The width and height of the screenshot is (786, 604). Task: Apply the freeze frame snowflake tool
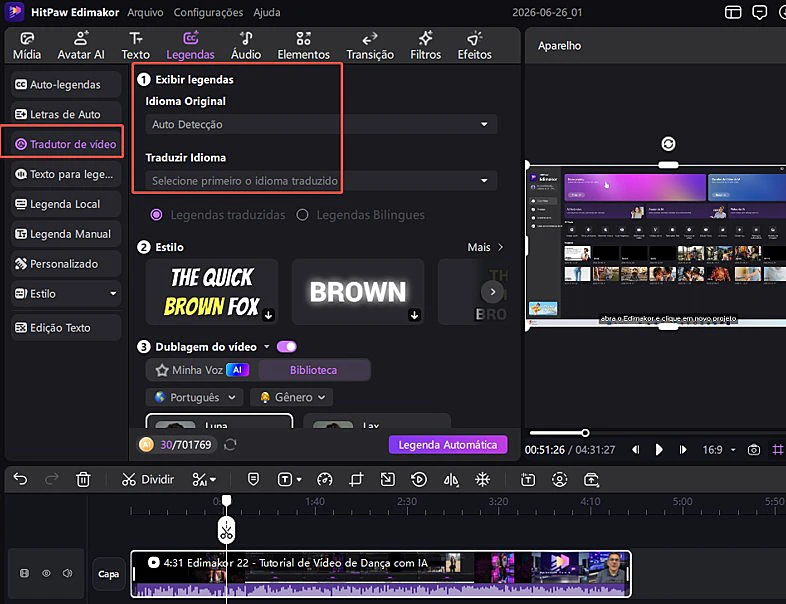pyautogui.click(x=482, y=480)
